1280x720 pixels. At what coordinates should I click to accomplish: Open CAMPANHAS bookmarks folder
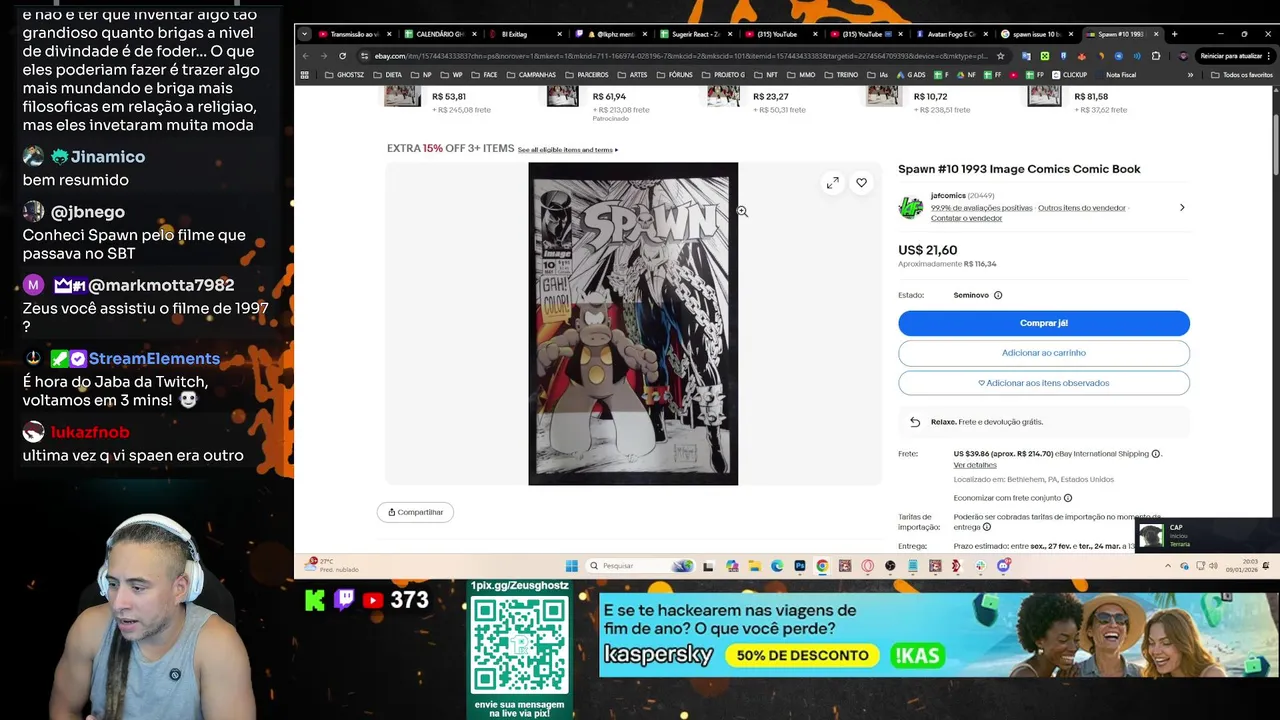click(531, 75)
